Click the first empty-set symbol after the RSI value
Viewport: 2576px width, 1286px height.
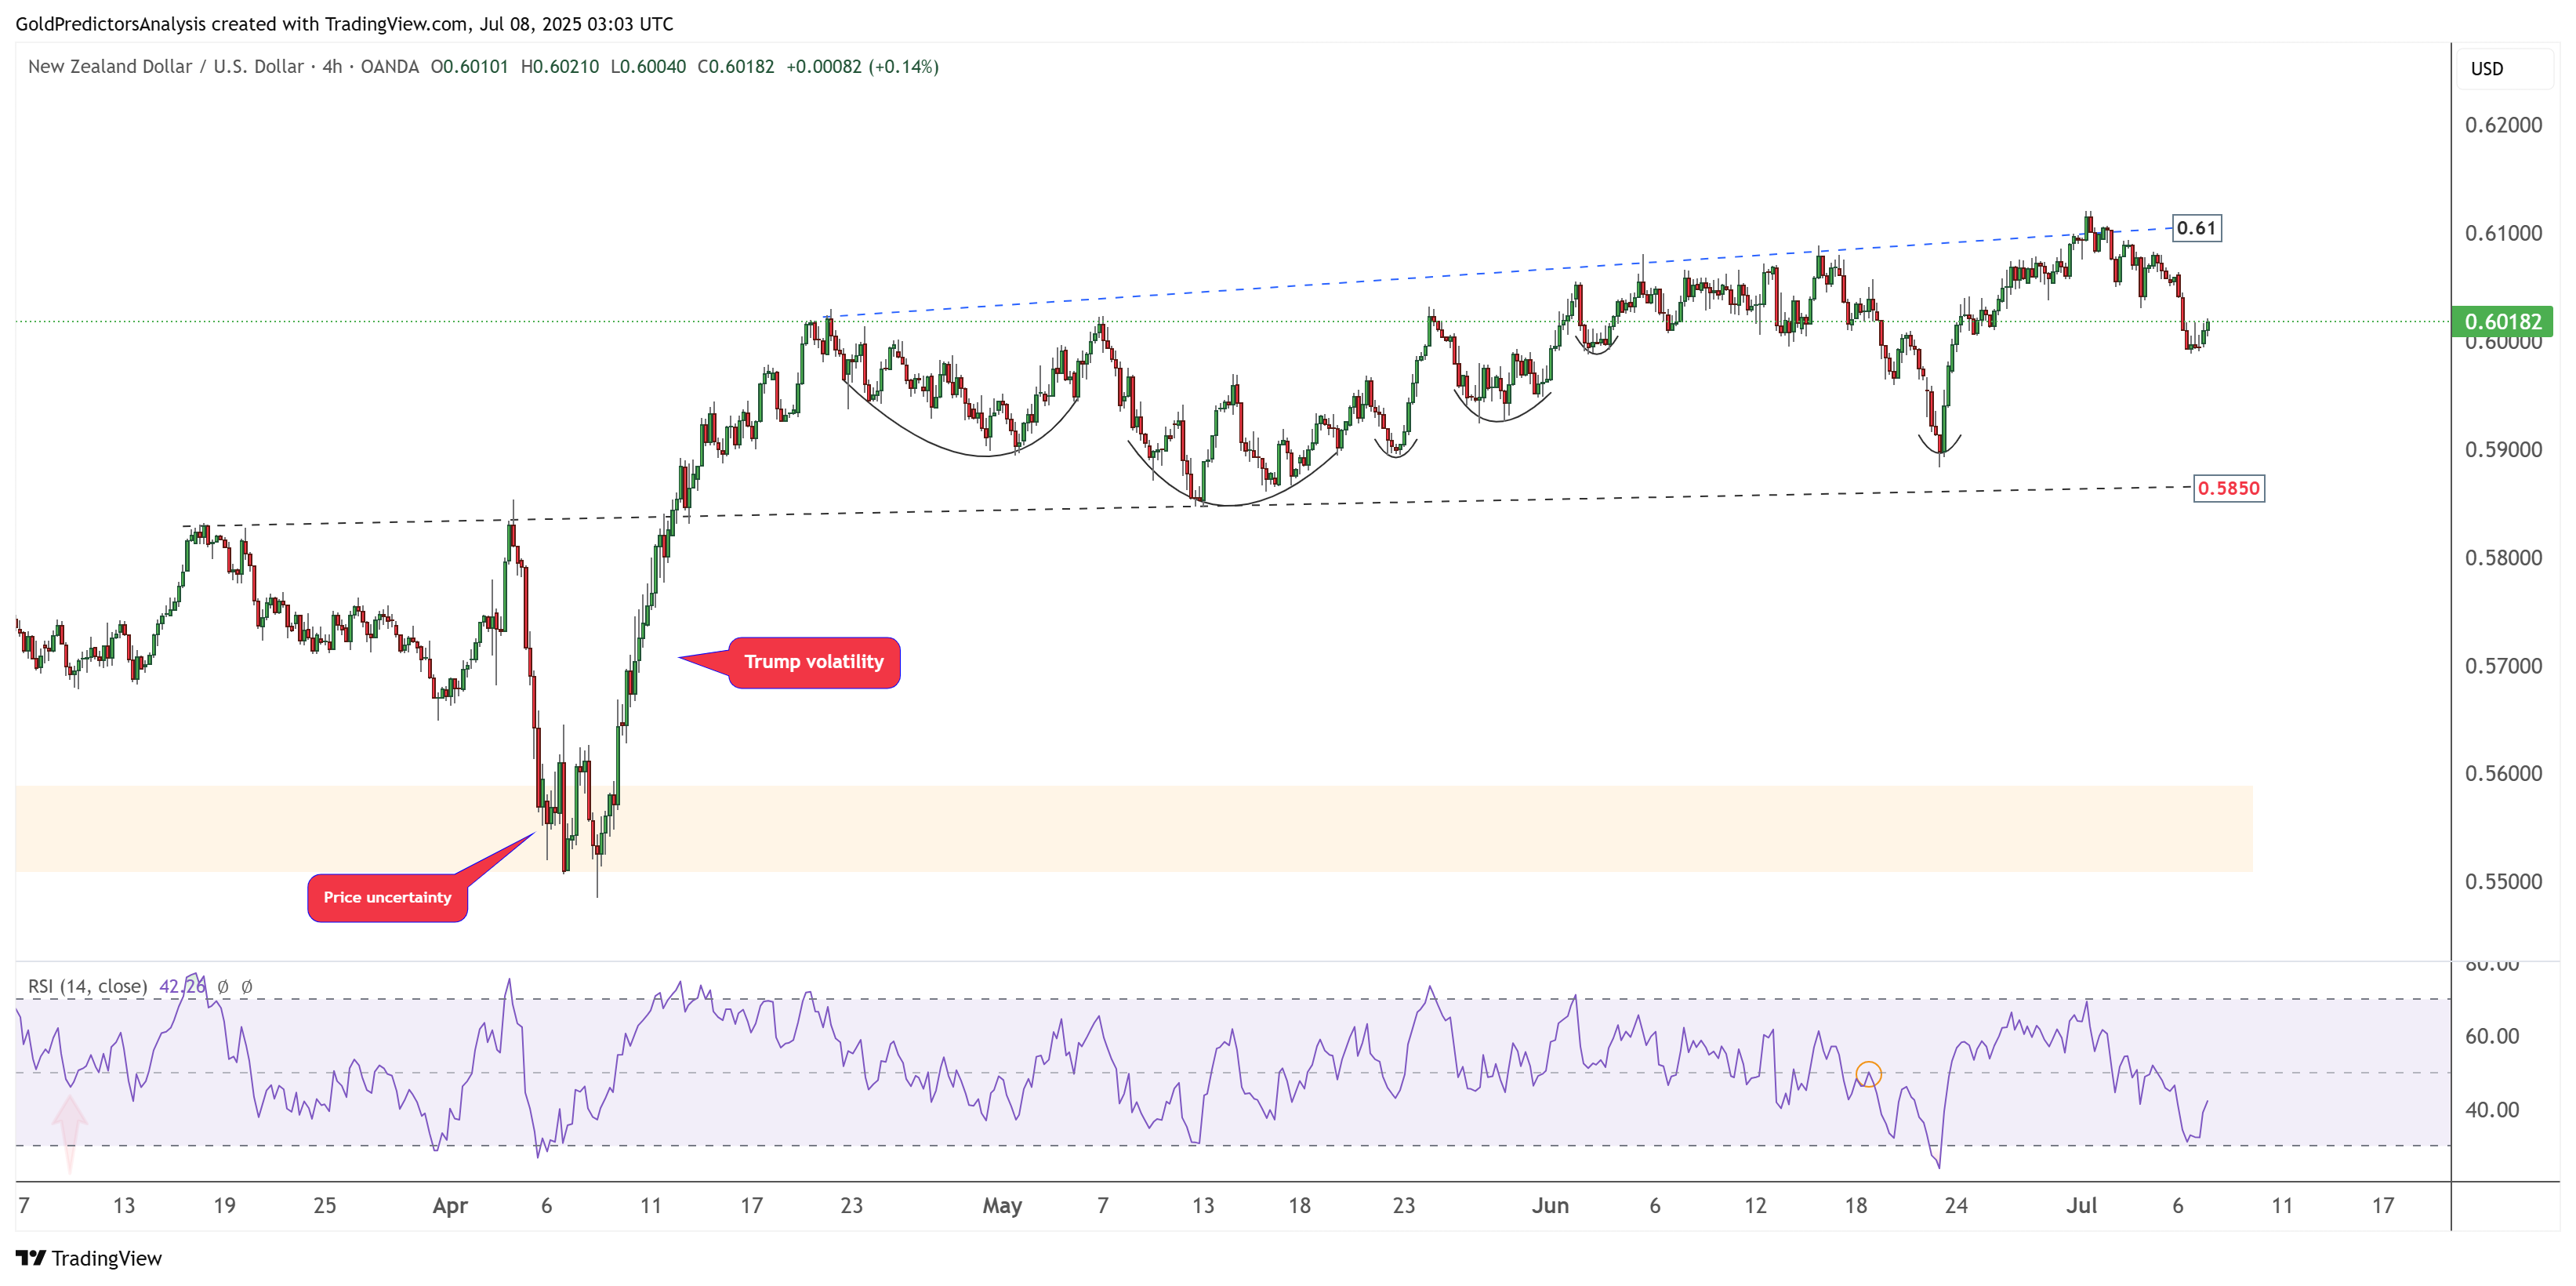pos(223,986)
